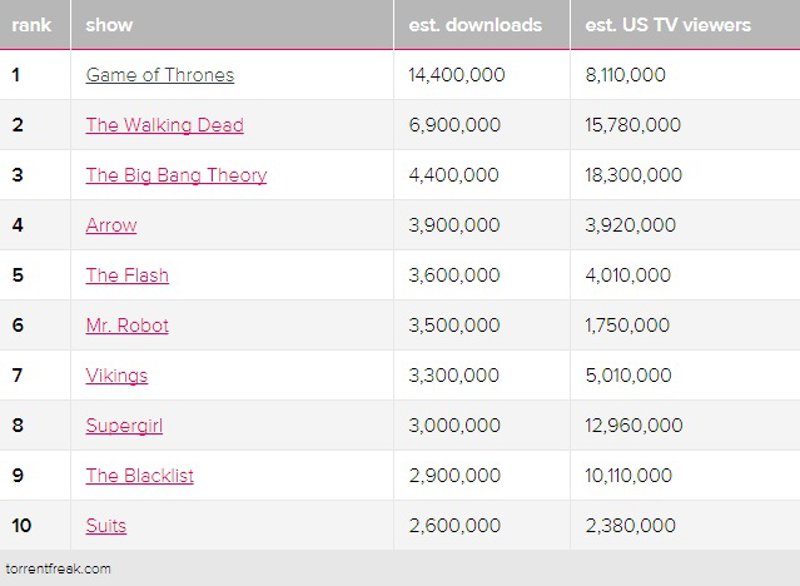800x586 pixels.
Task: Click the show column header
Action: pos(109,25)
